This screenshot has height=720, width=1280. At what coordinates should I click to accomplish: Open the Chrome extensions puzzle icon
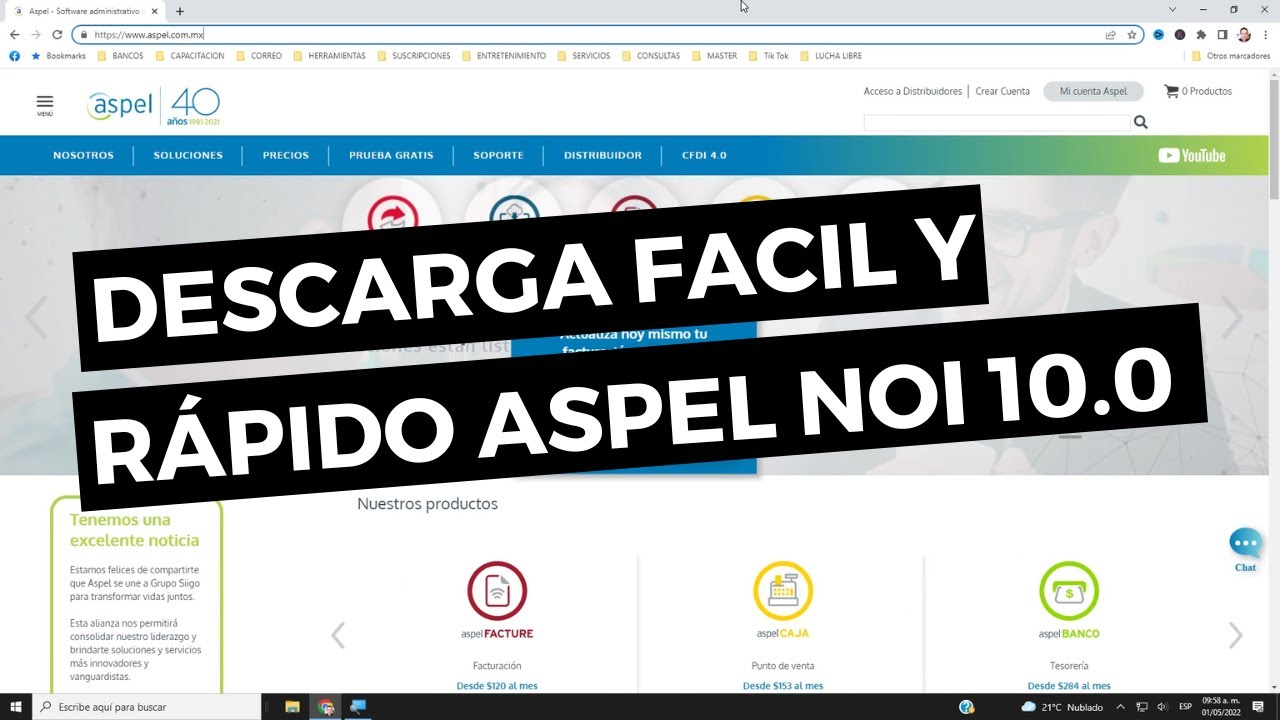pyautogui.click(x=1201, y=34)
